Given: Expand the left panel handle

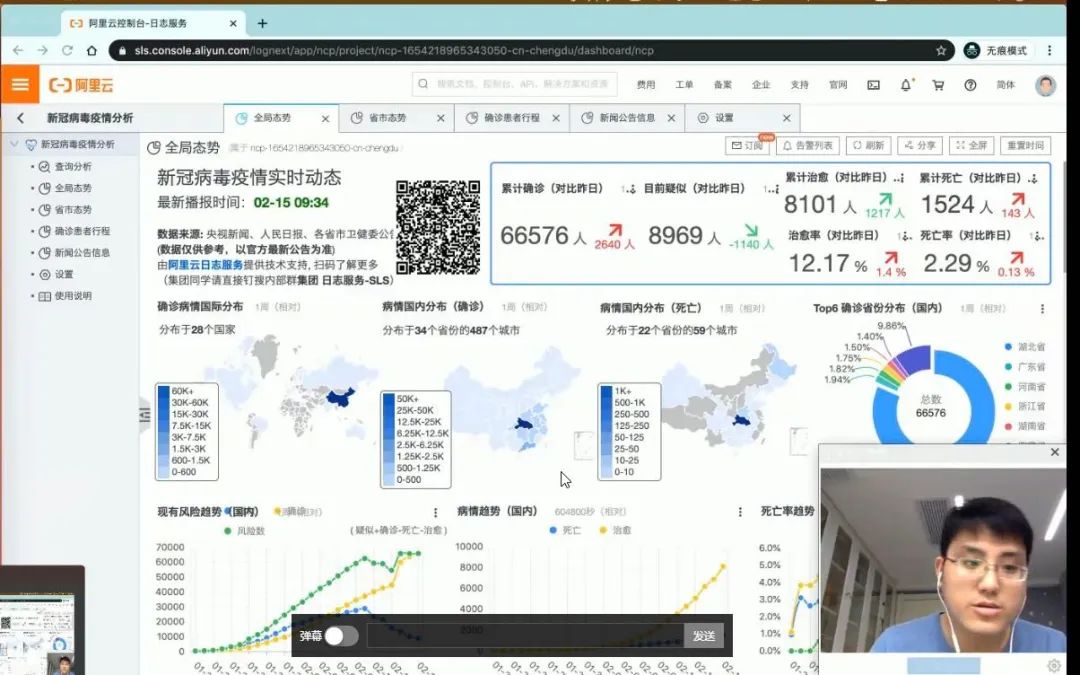Looking at the screenshot, I should pyautogui.click(x=145, y=415).
